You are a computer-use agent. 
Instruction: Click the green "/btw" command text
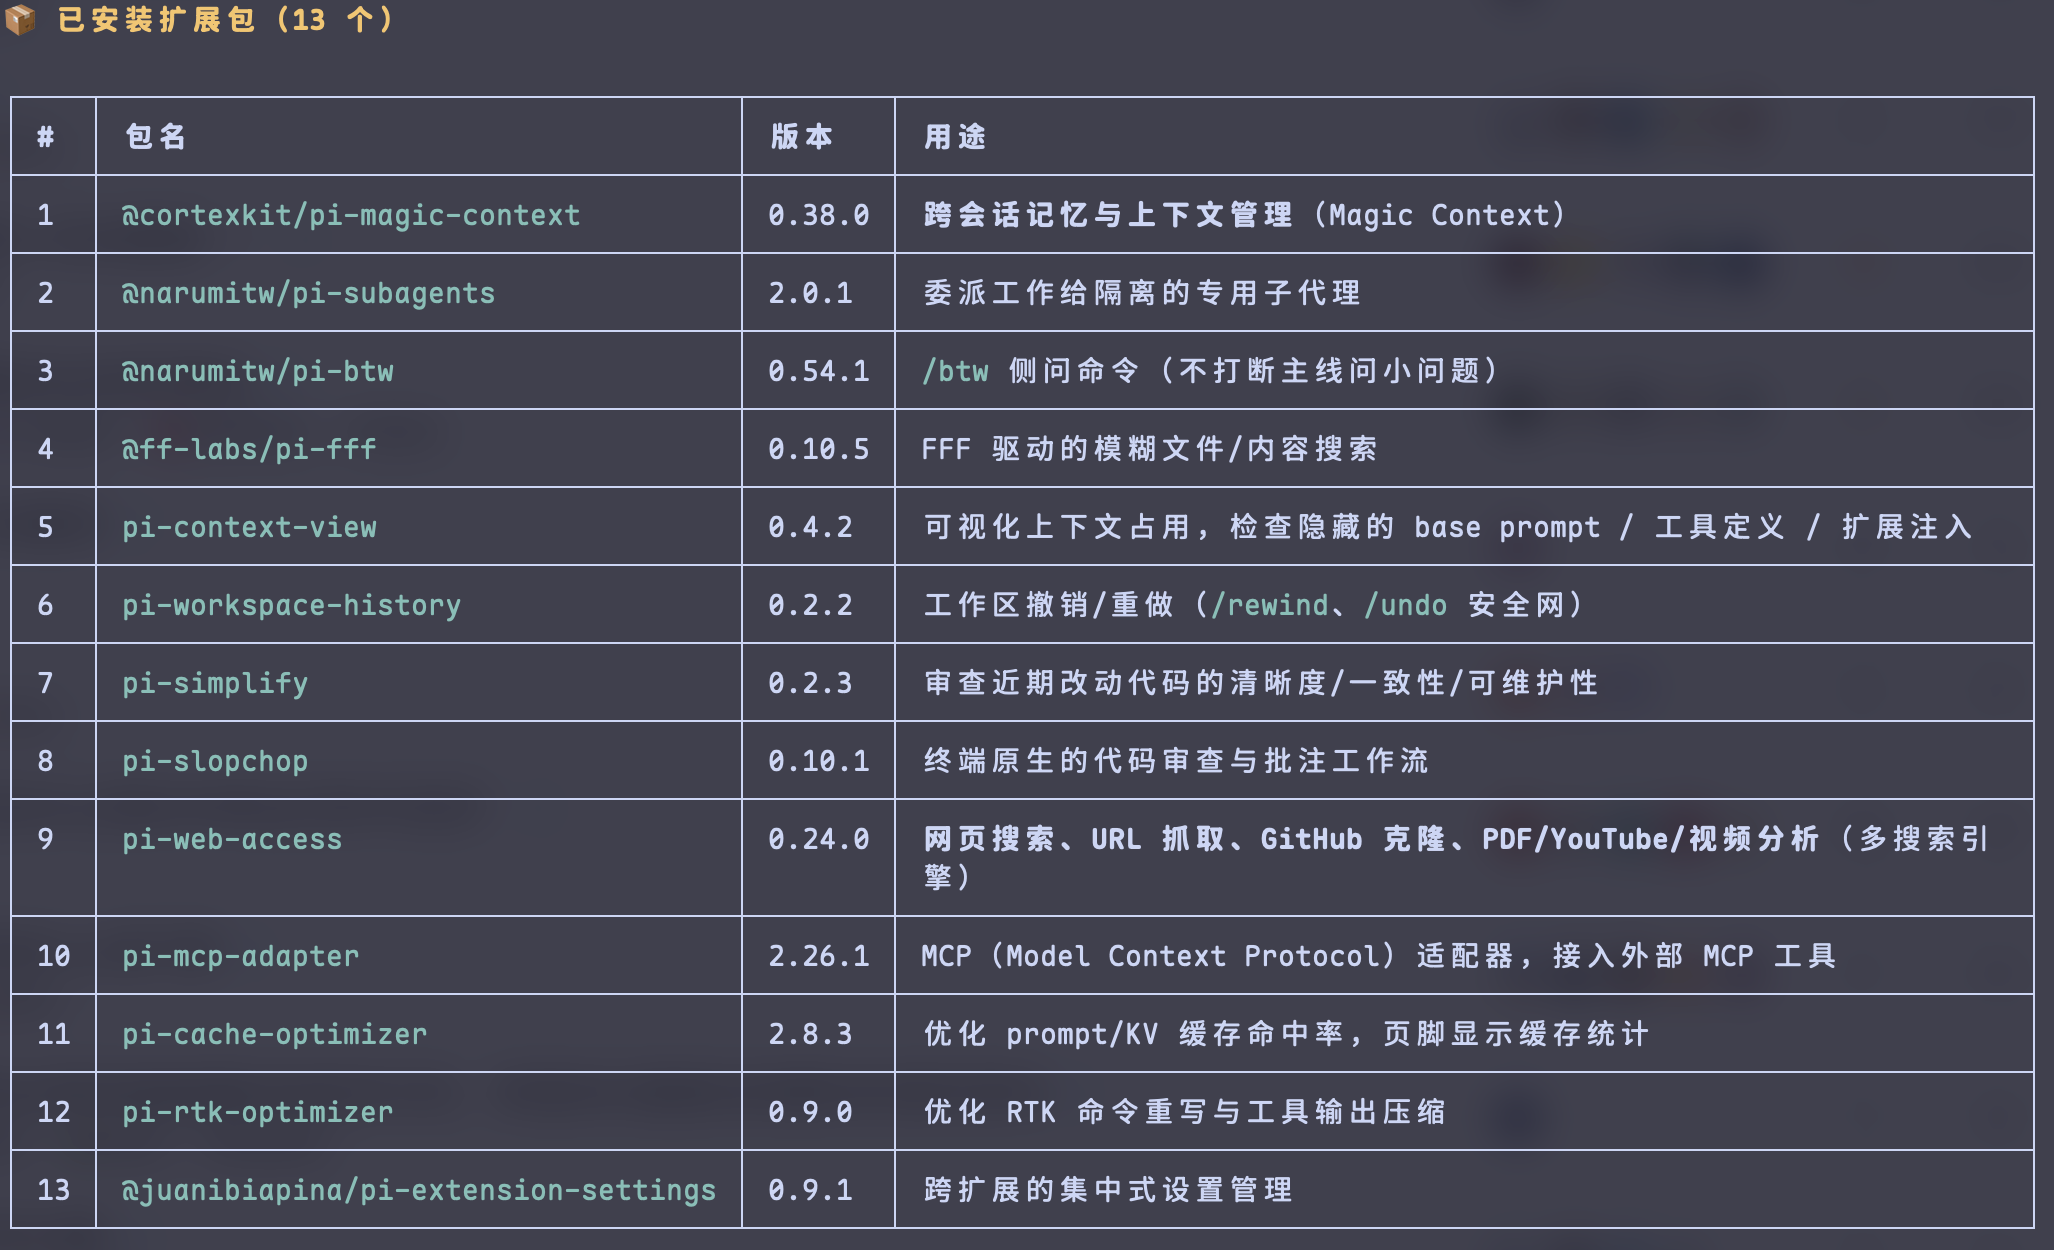[955, 371]
